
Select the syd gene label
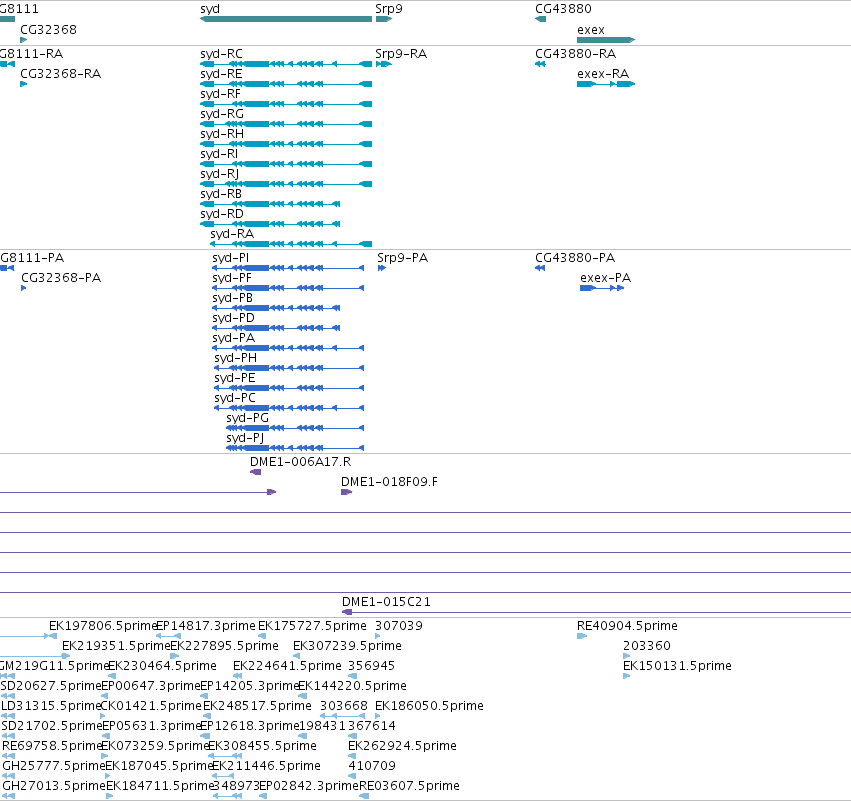pyautogui.click(x=210, y=9)
